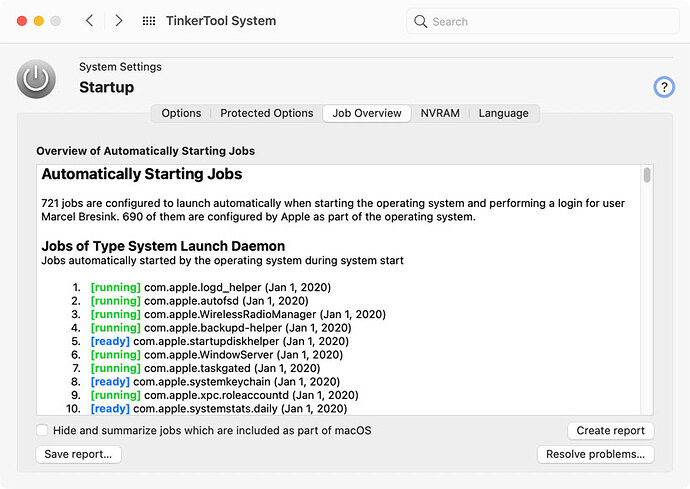Click the report scrollbar thumb
690x489 pixels.
pos(646,175)
